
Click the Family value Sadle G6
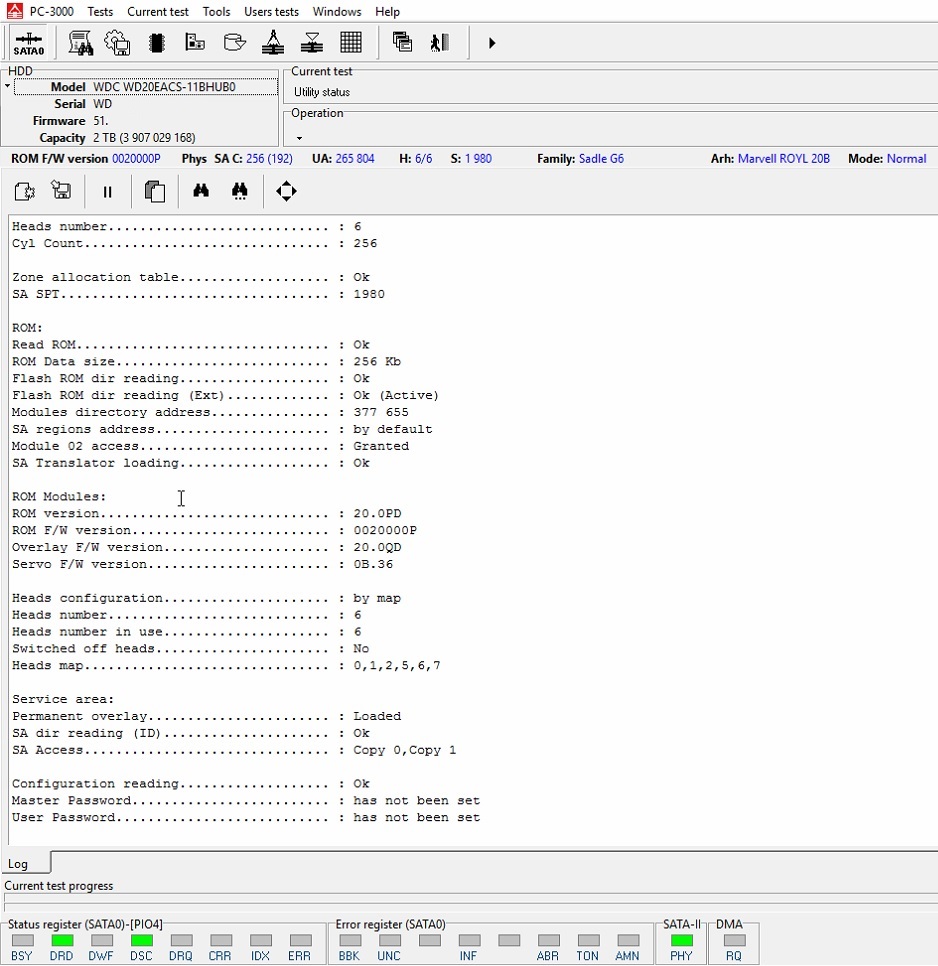[601, 159]
